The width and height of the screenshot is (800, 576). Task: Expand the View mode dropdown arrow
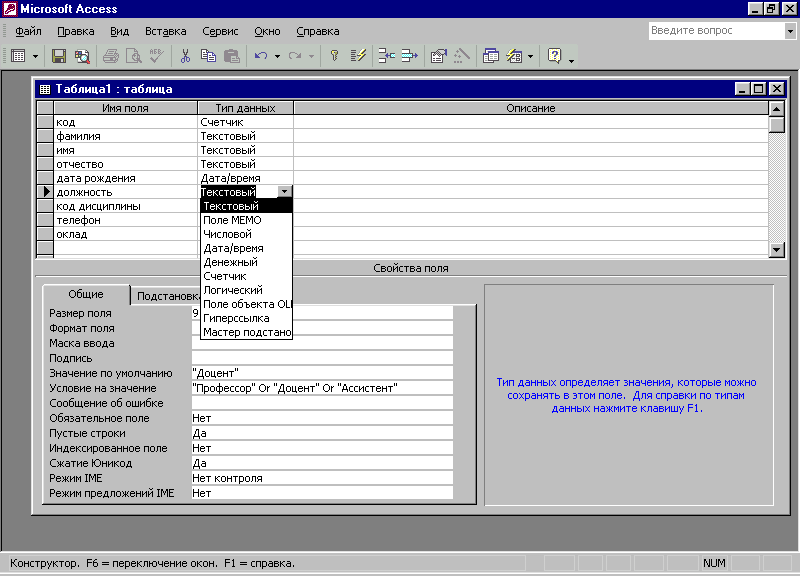36,57
